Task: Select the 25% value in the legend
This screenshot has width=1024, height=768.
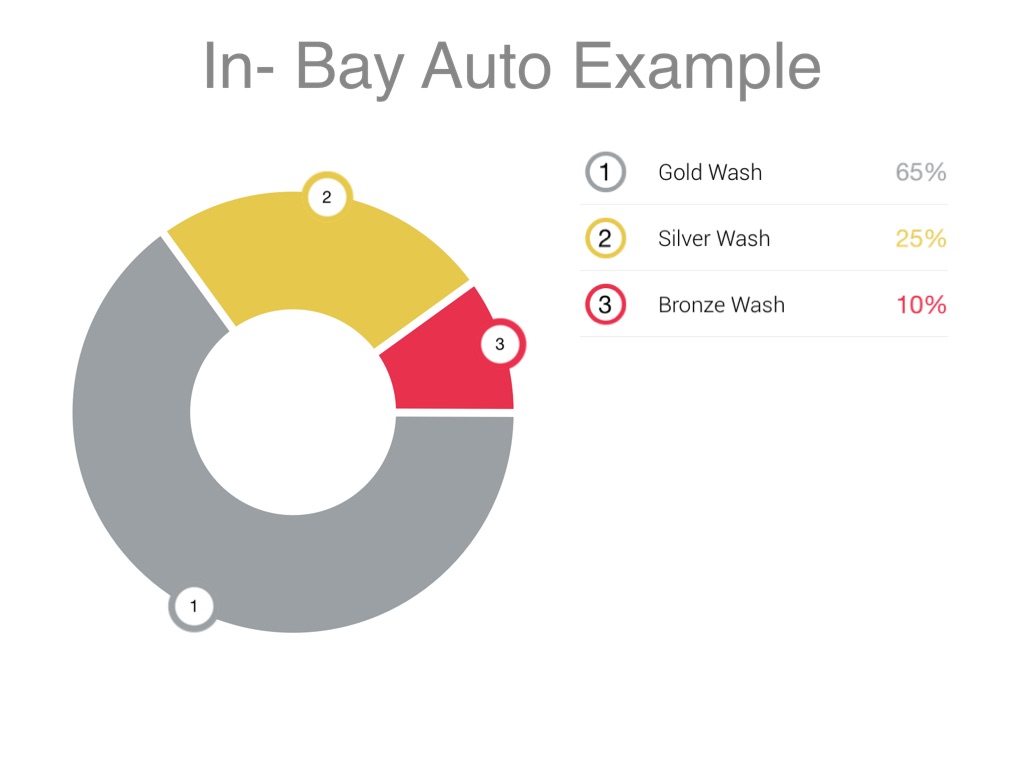Action: [921, 239]
